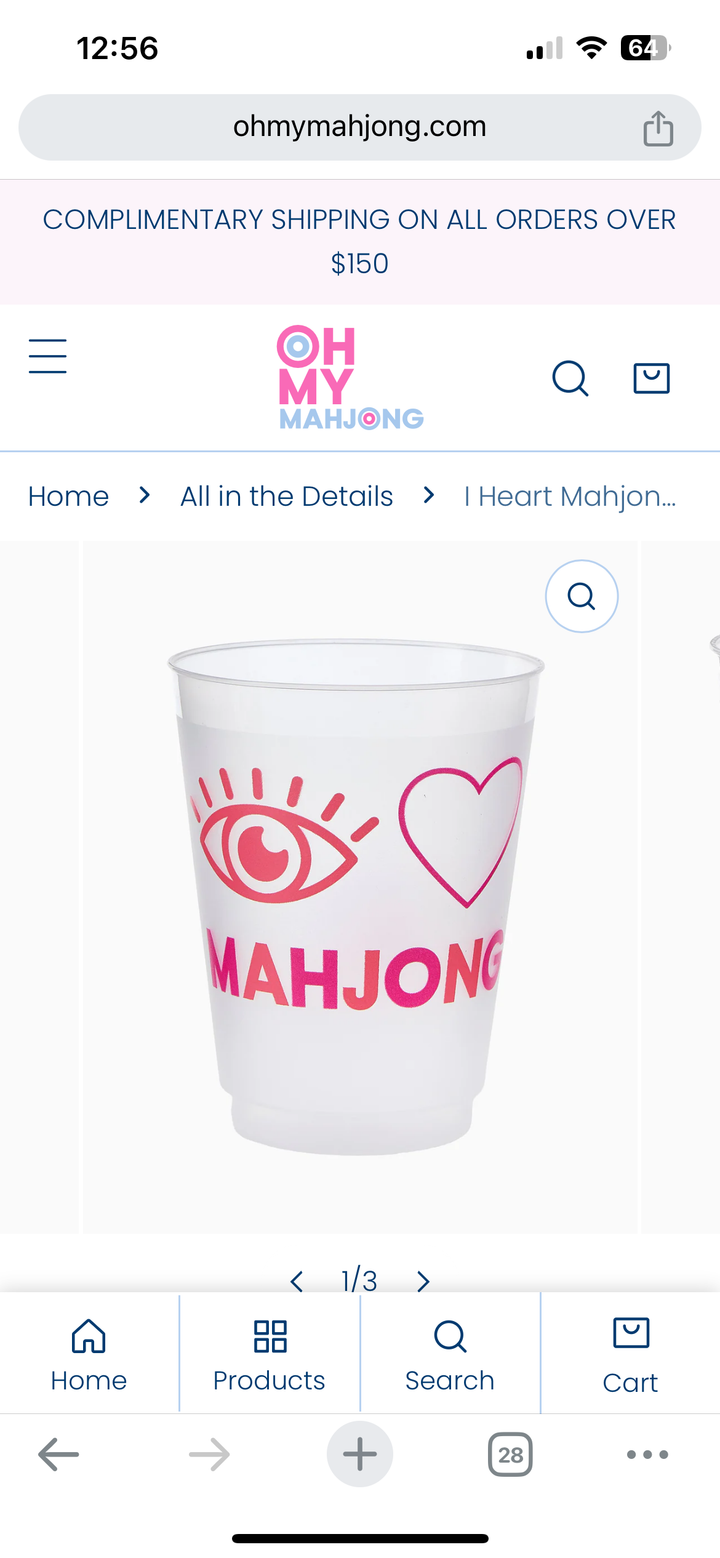Open a new tab with plus button

click(360, 1454)
